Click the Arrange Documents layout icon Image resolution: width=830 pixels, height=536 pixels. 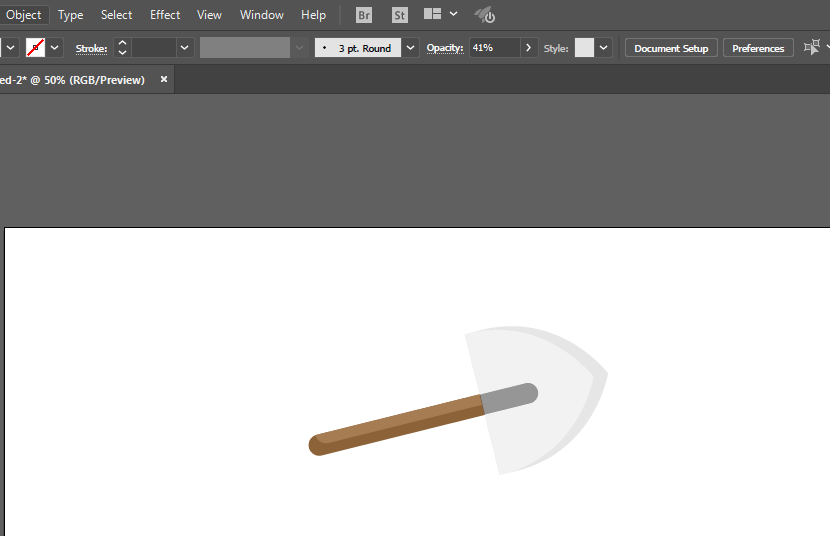[433, 15]
